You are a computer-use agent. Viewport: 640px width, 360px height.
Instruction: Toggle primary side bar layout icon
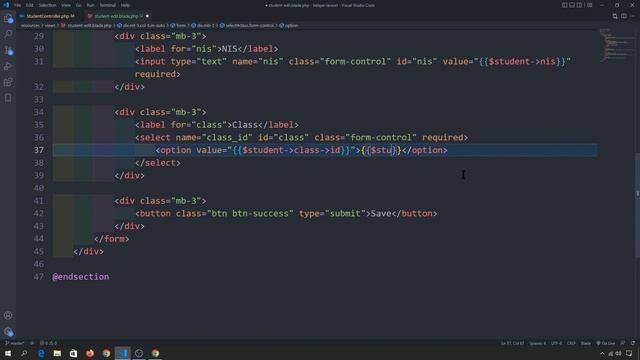[564, 5]
